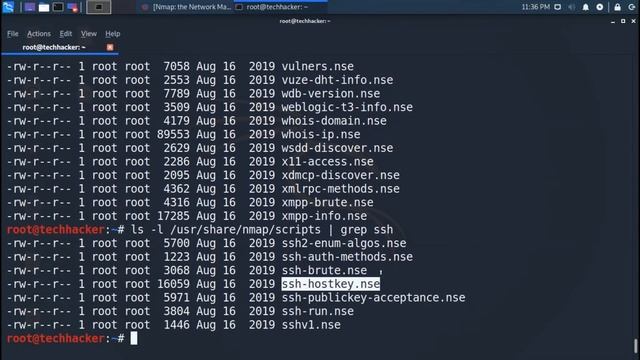Click whois-ip.nse filename
640x360 pixels.
click(x=321, y=134)
